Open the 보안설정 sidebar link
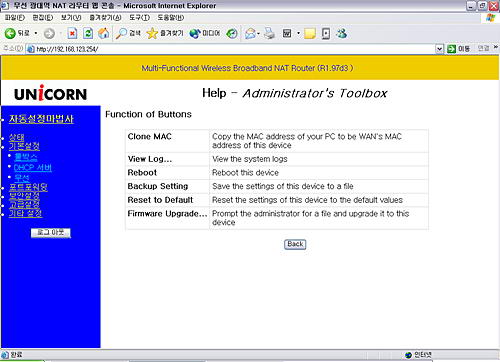 tap(24, 196)
